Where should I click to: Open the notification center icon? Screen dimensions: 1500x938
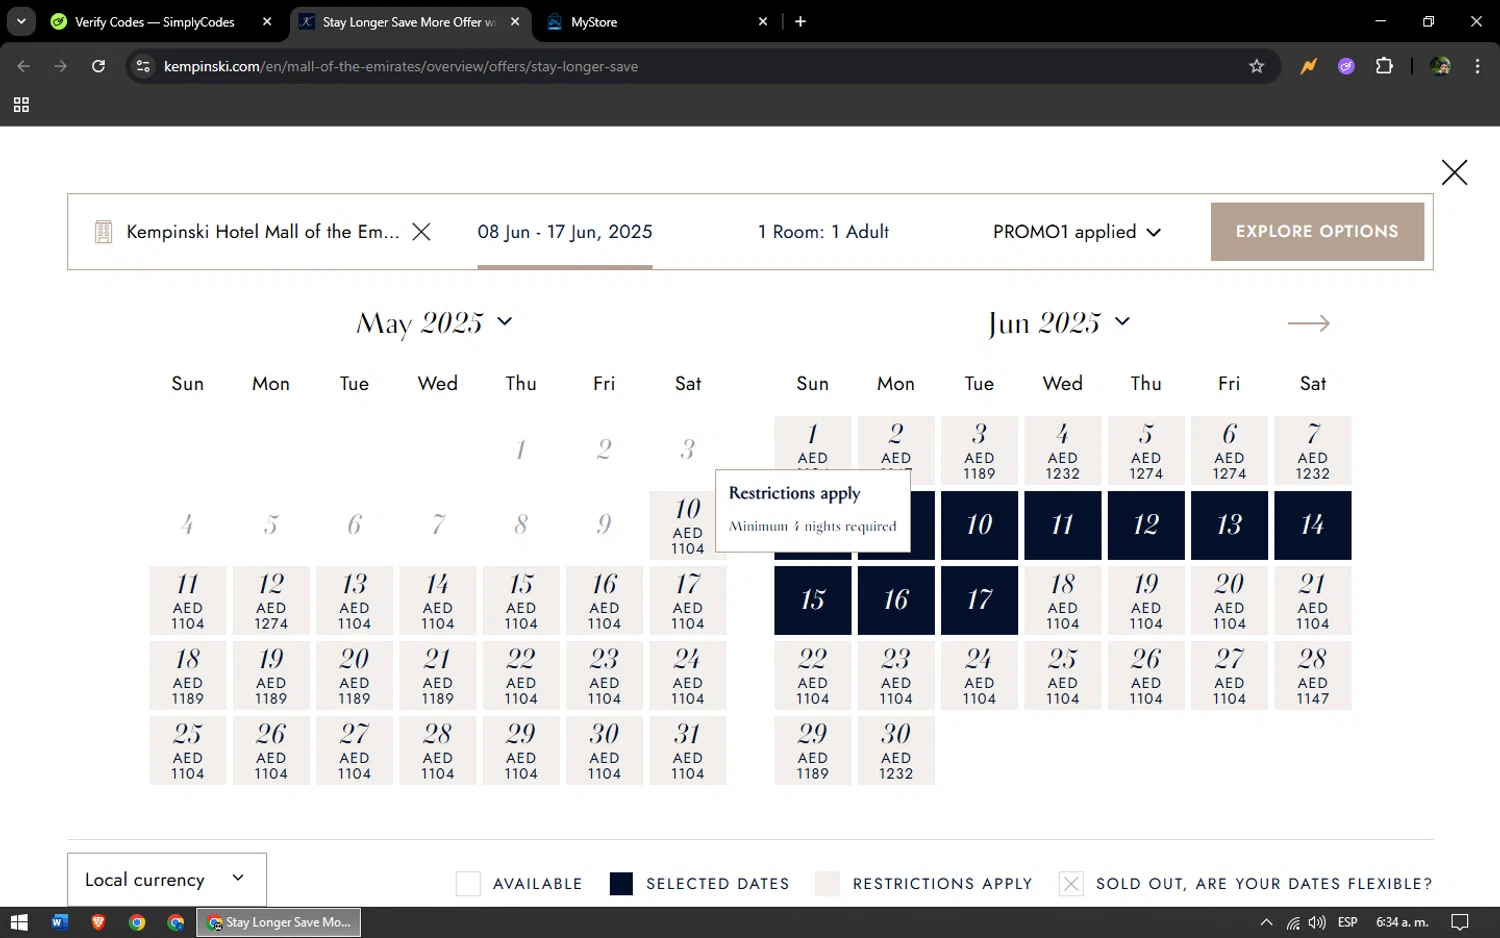tap(1460, 922)
